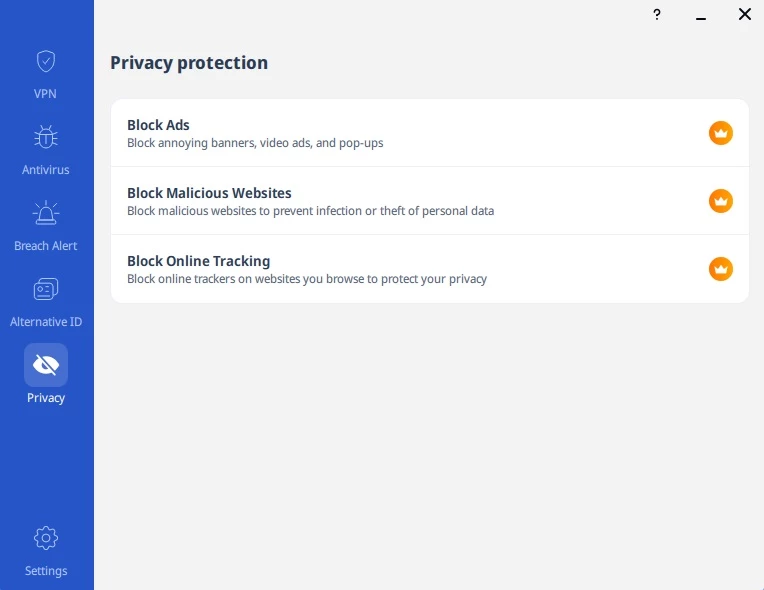
Task: Open help via the question mark
Action: pos(657,14)
